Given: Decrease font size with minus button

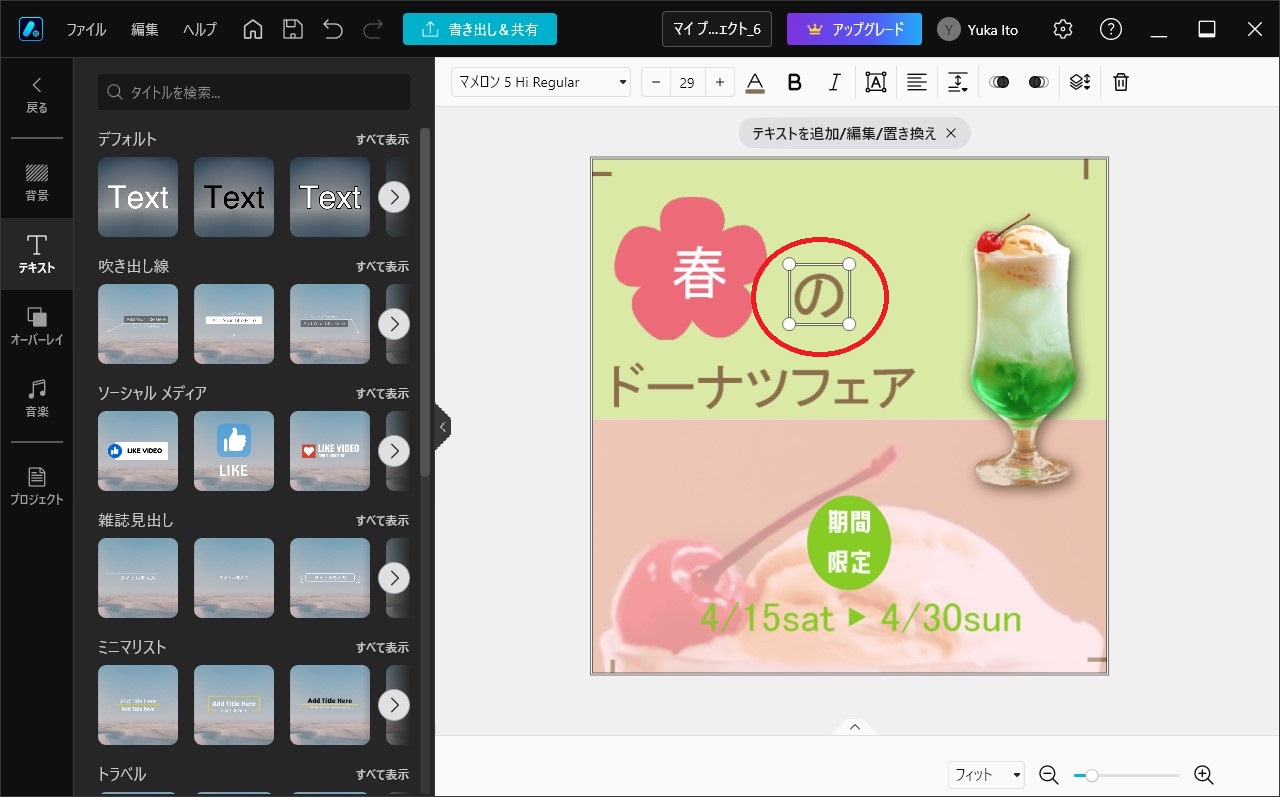Looking at the screenshot, I should 656,83.
